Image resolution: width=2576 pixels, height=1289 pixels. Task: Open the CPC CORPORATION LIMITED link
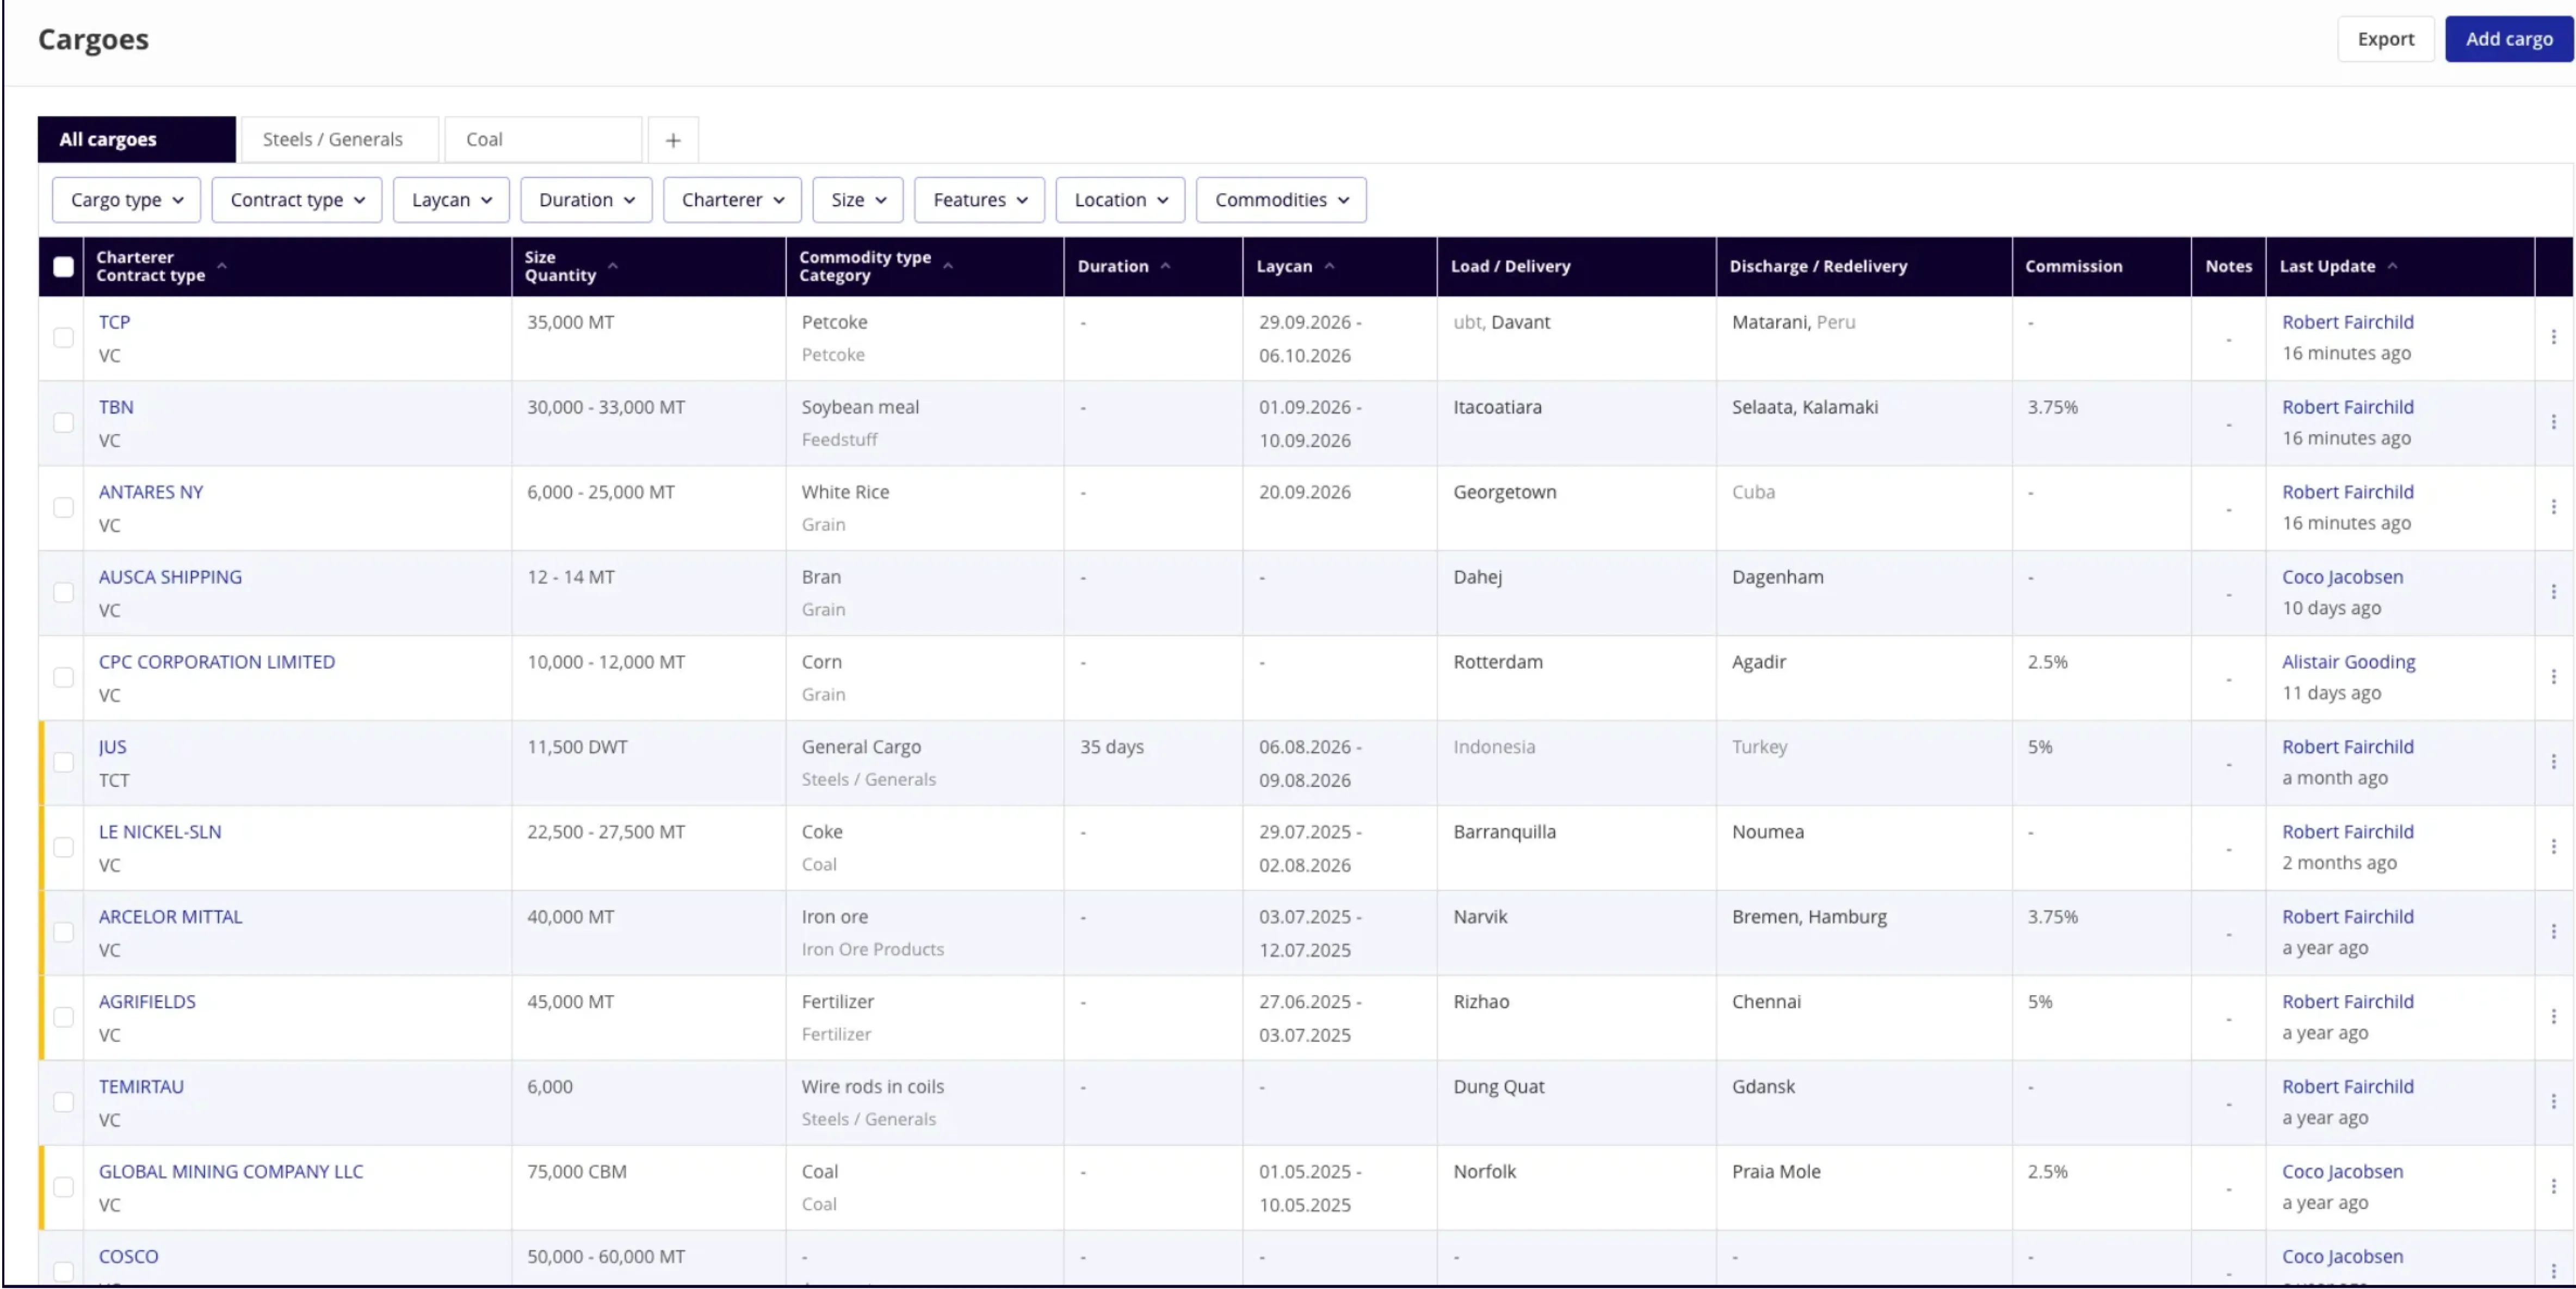point(217,662)
